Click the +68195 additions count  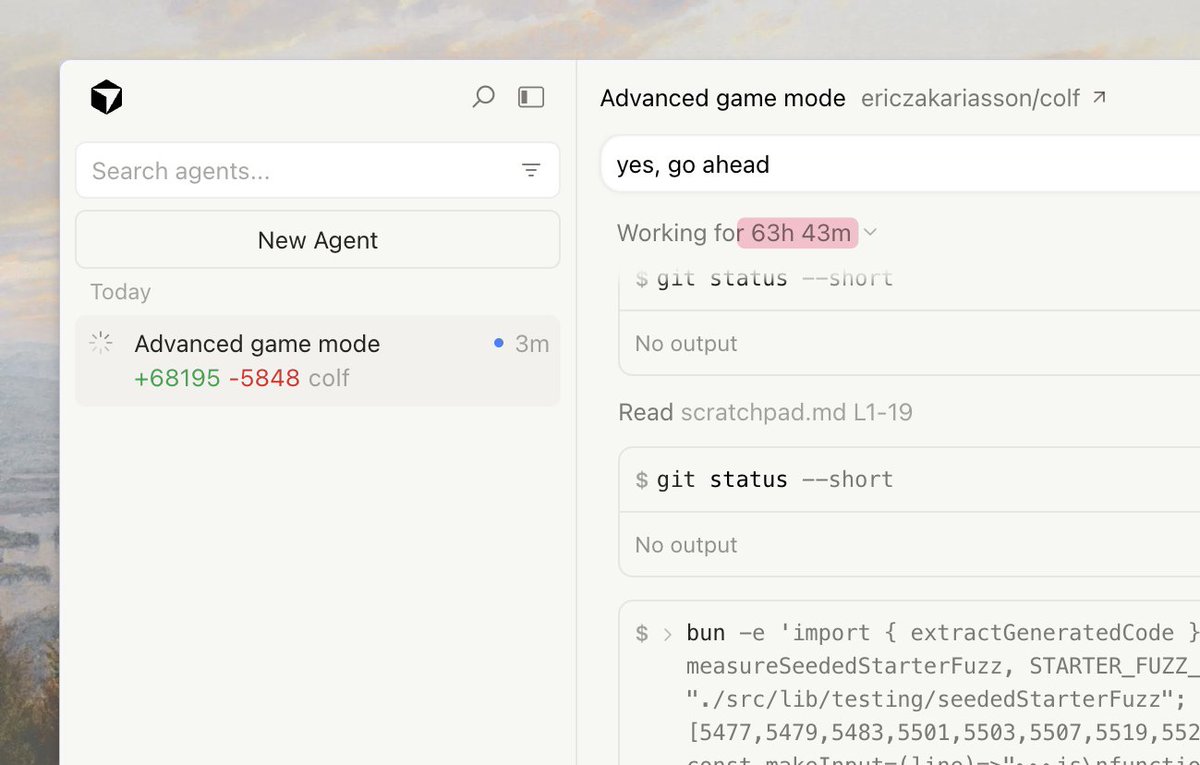(177, 378)
